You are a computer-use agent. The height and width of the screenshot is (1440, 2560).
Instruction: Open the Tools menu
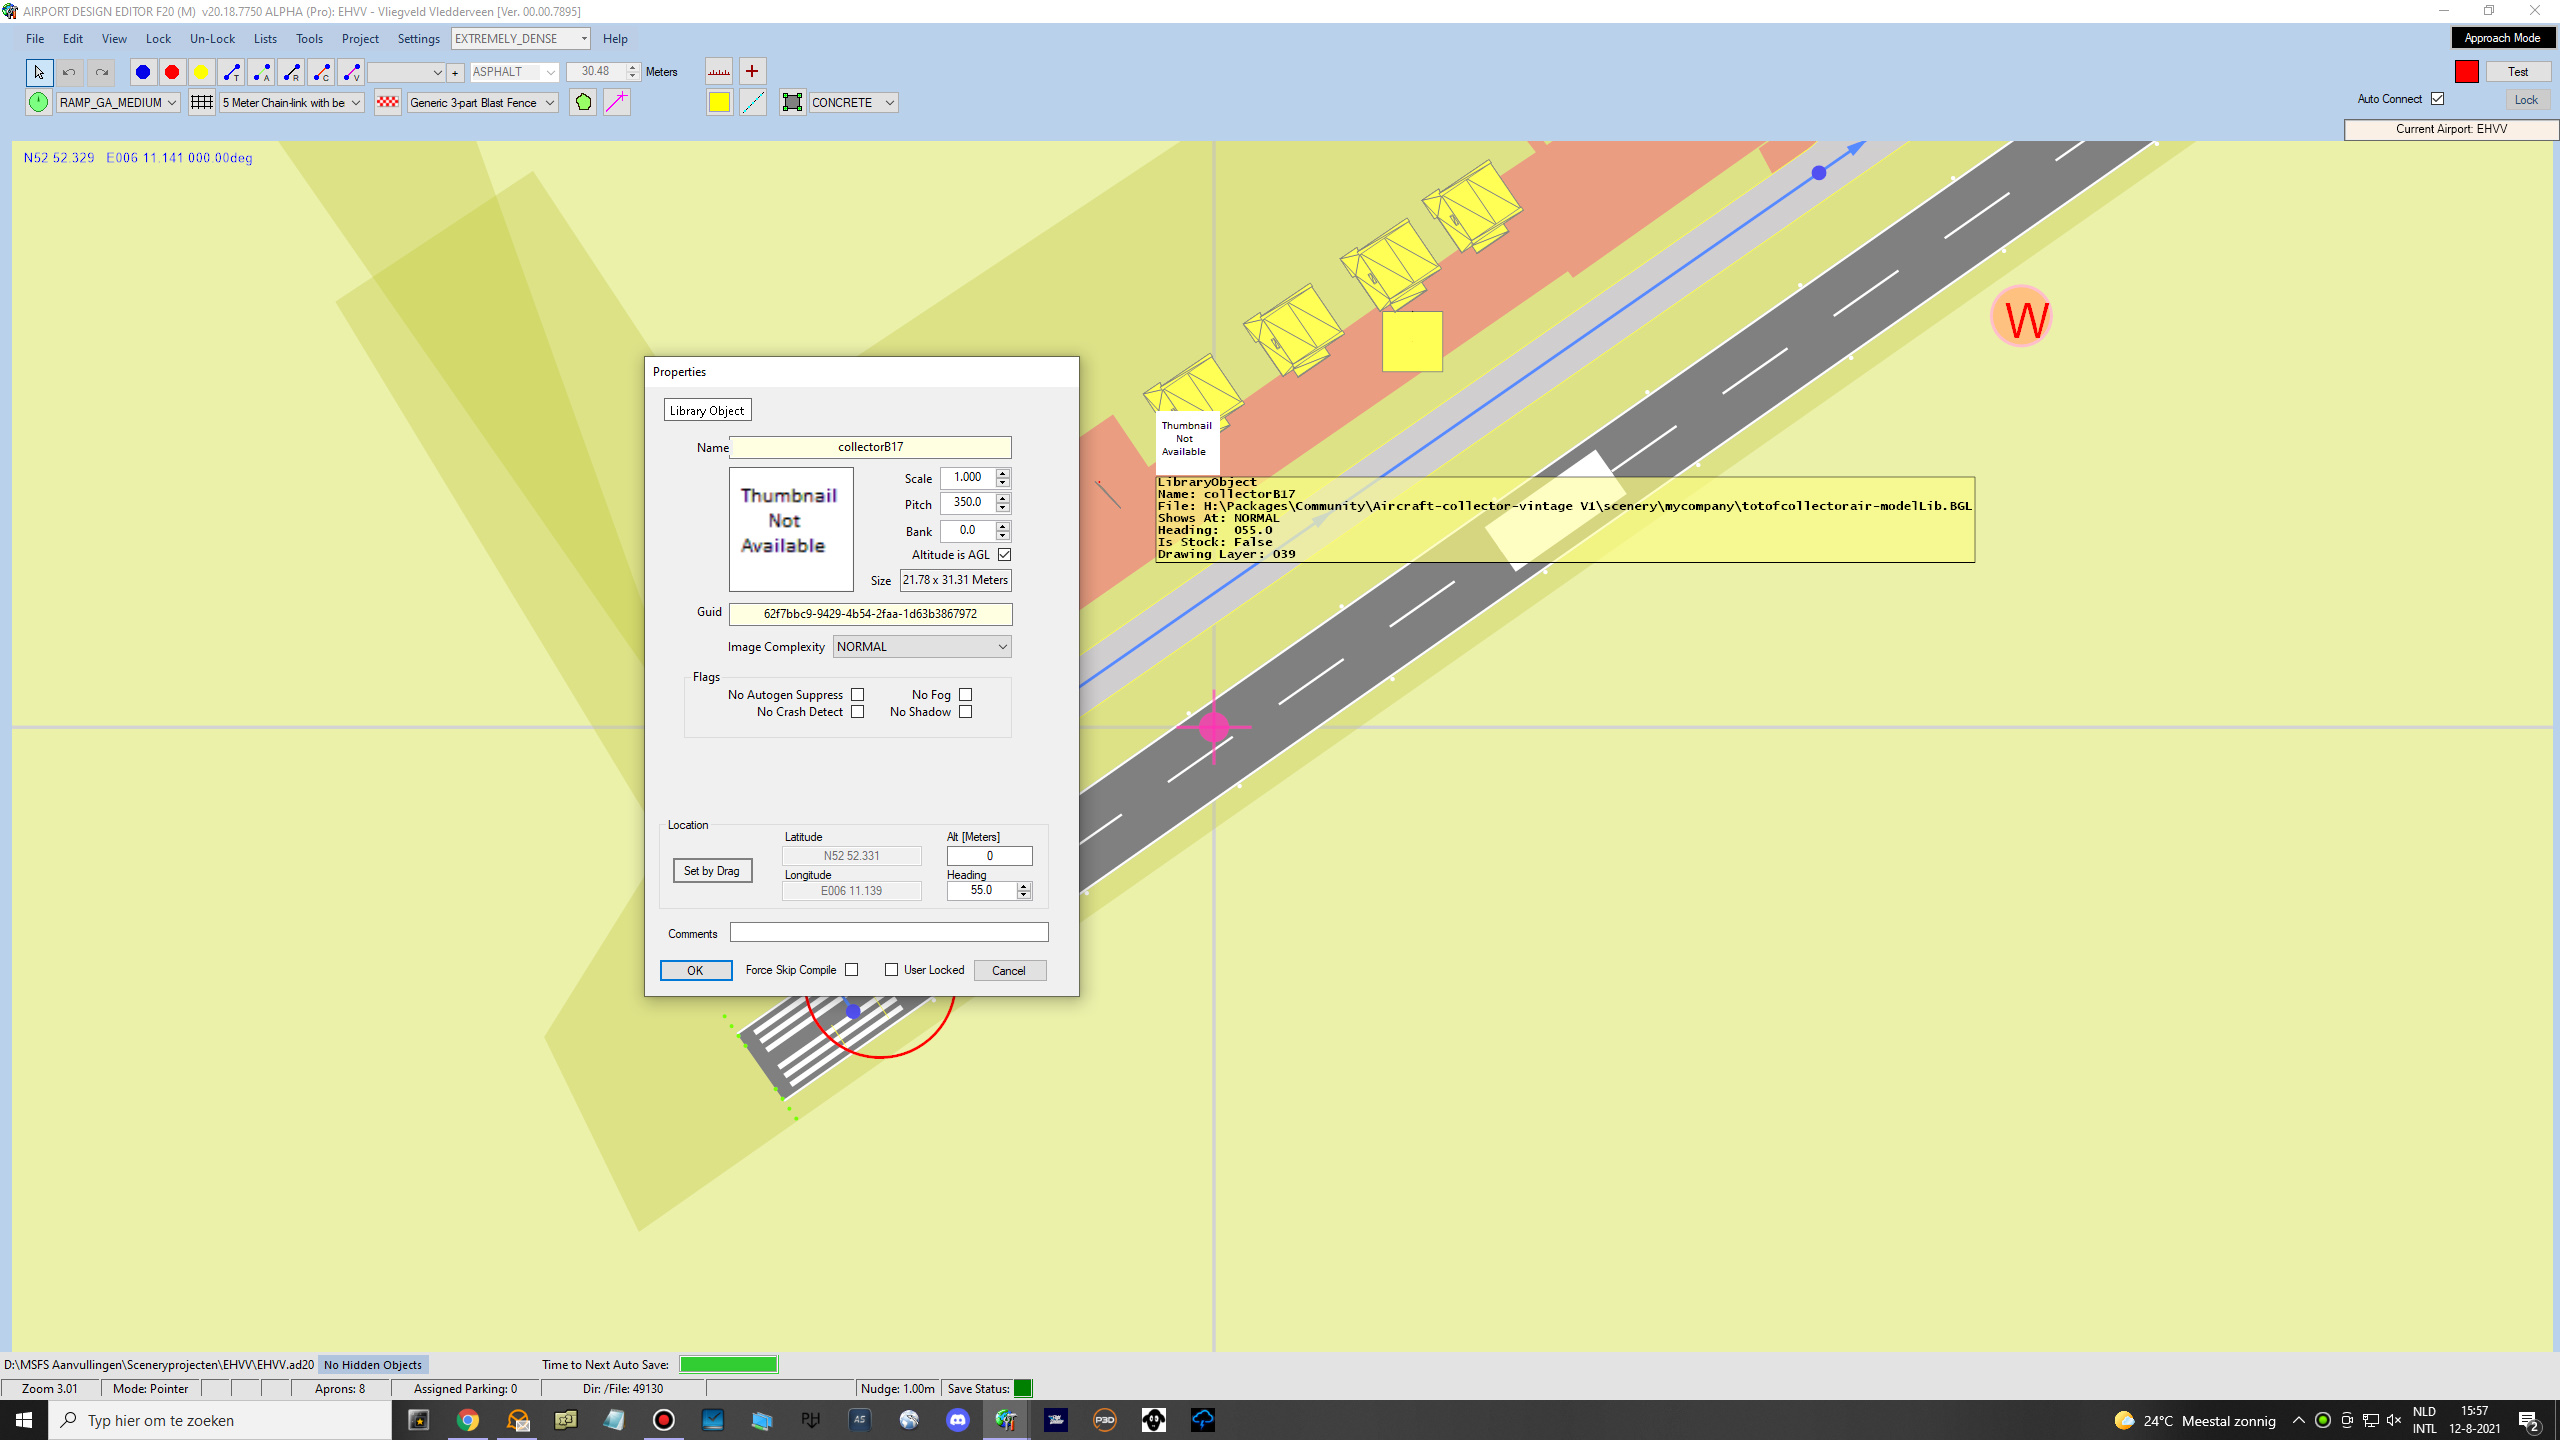[x=309, y=39]
